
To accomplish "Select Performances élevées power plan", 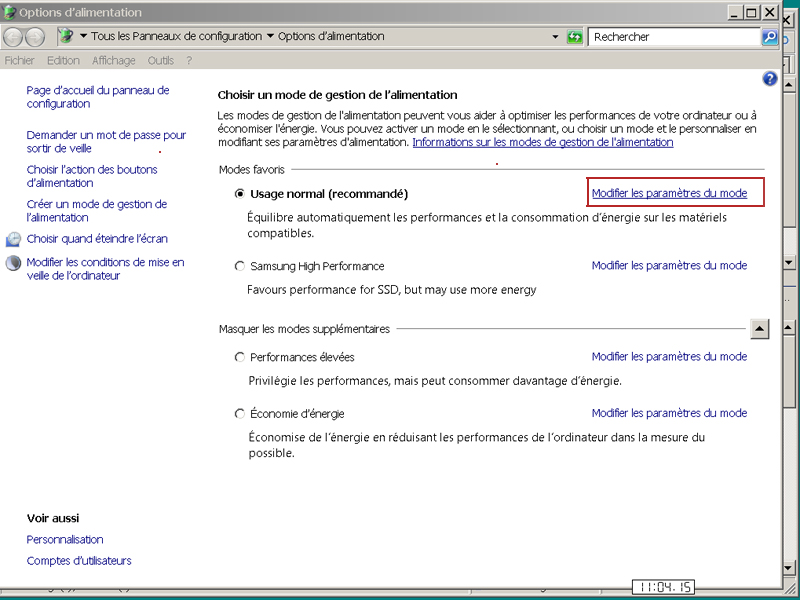I will pos(239,357).
